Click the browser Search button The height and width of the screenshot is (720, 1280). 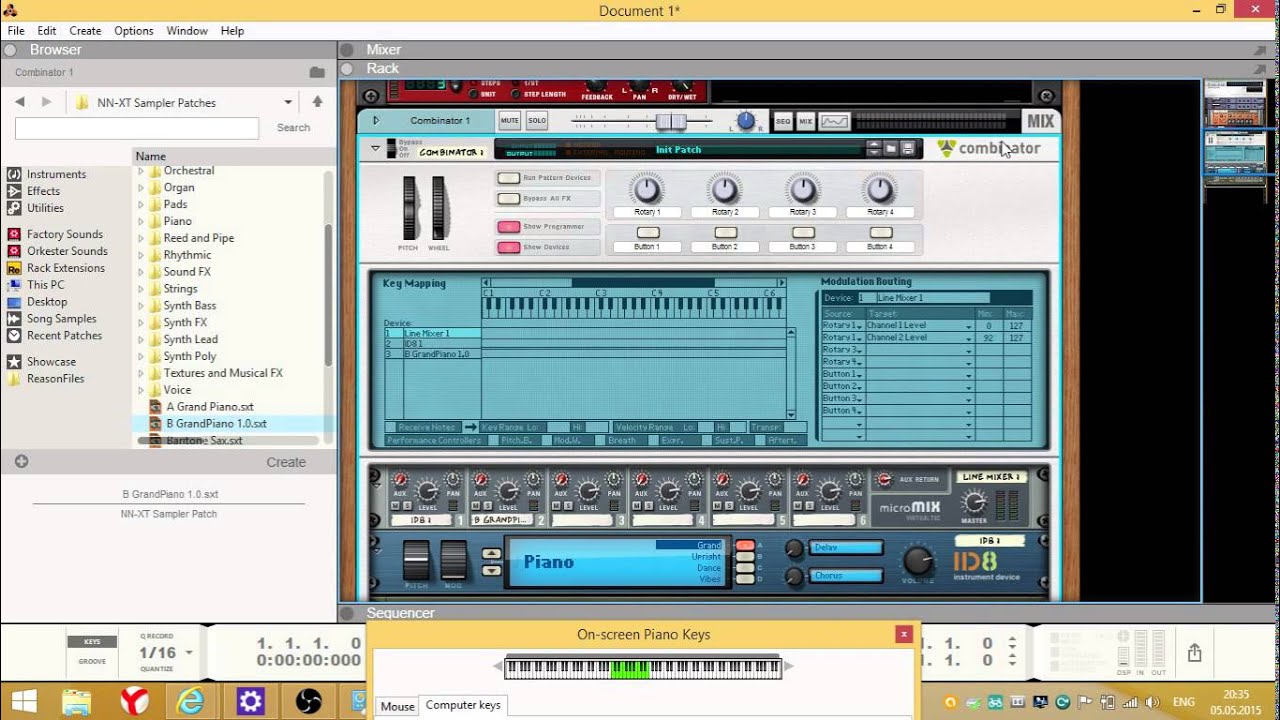click(293, 128)
